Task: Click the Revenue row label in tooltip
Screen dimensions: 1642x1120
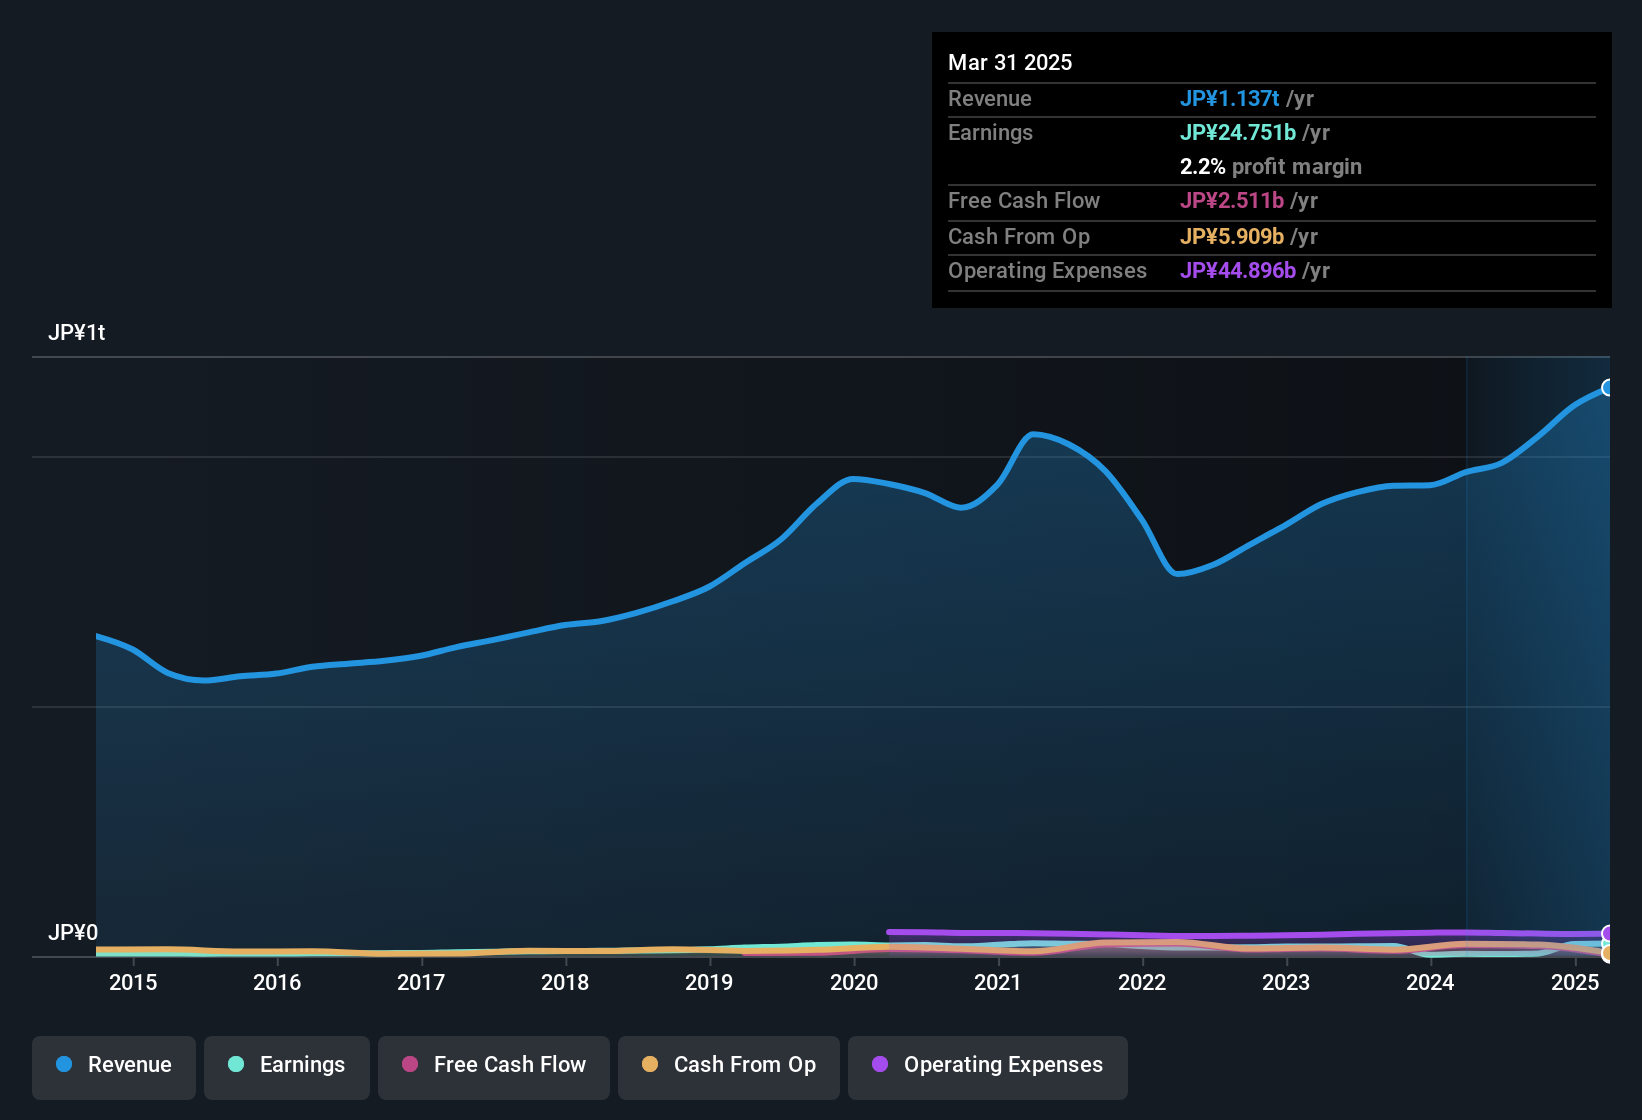Action: point(990,98)
